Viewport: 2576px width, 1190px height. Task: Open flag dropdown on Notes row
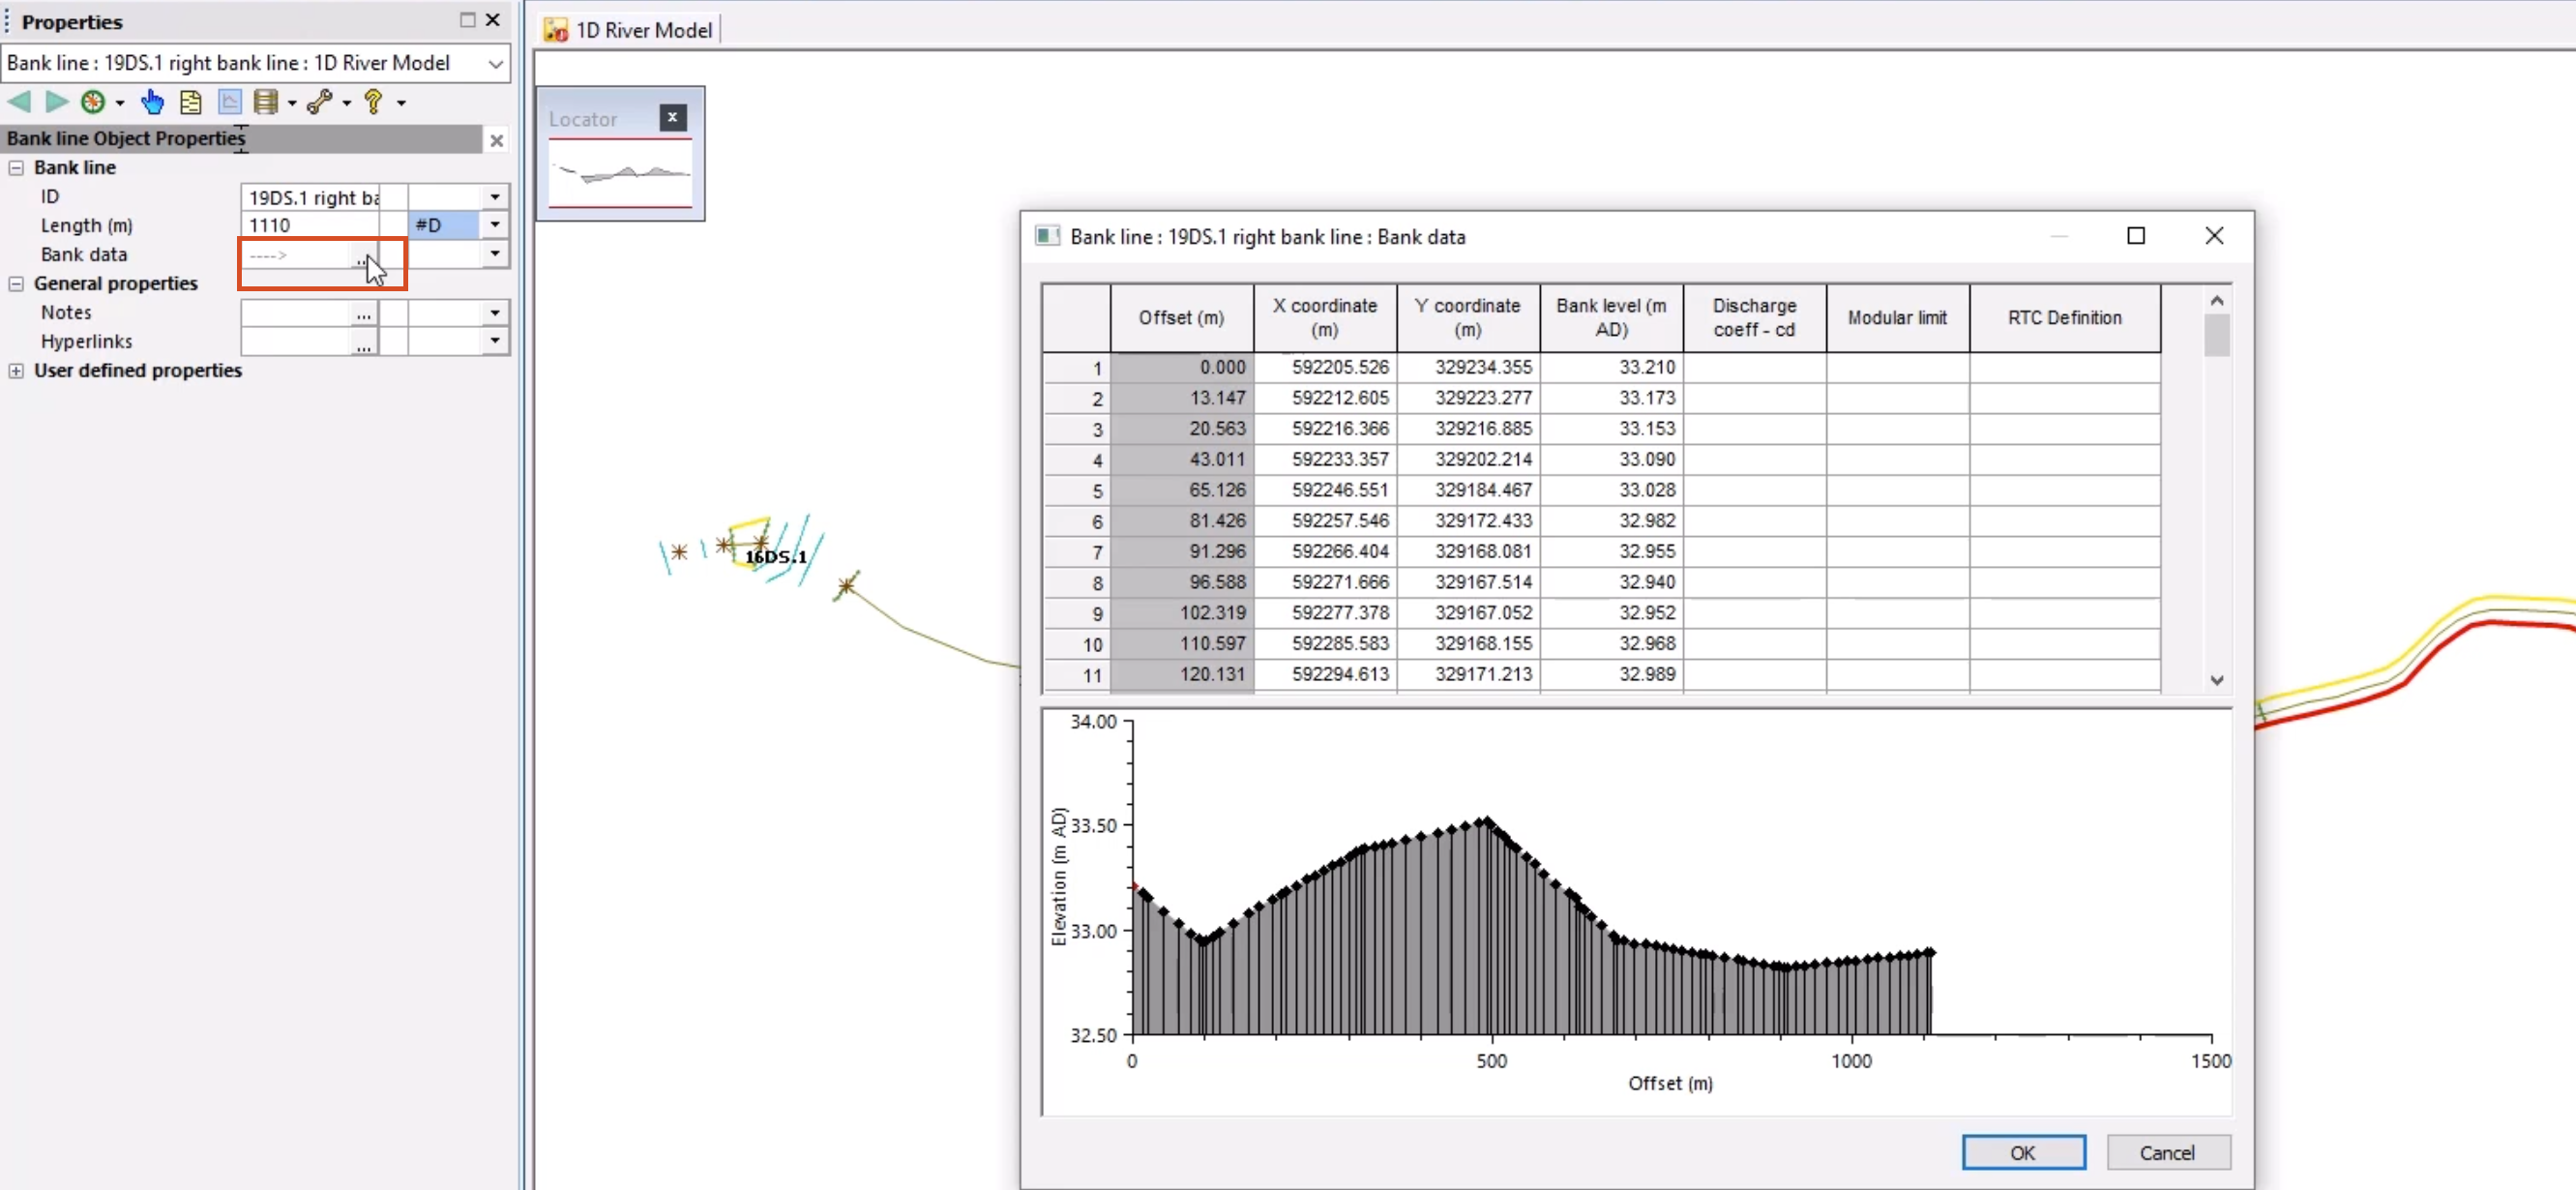tap(495, 313)
